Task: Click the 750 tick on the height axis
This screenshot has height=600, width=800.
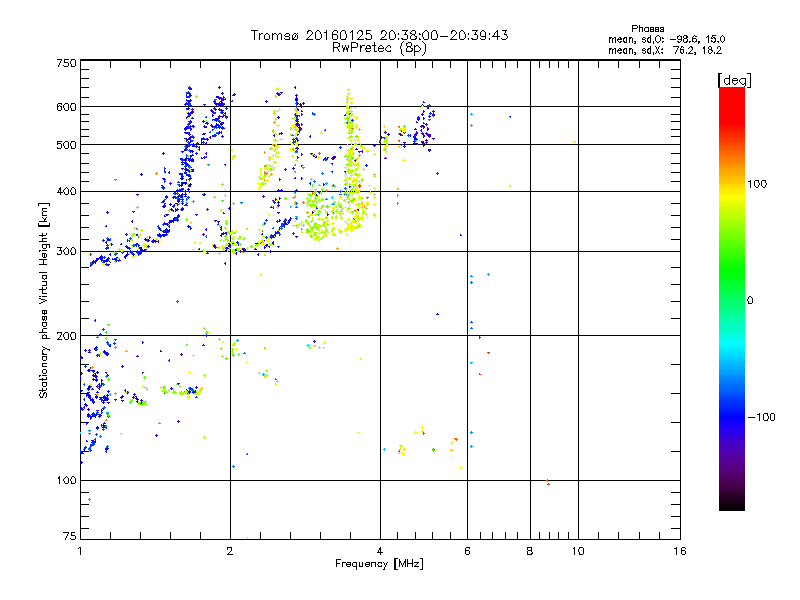Action: 66,63
